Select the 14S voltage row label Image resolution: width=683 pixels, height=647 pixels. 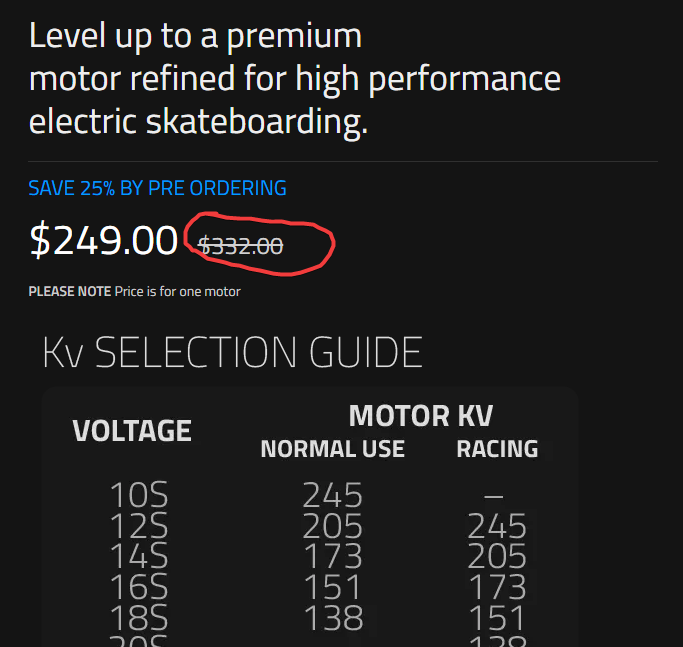[x=139, y=556]
